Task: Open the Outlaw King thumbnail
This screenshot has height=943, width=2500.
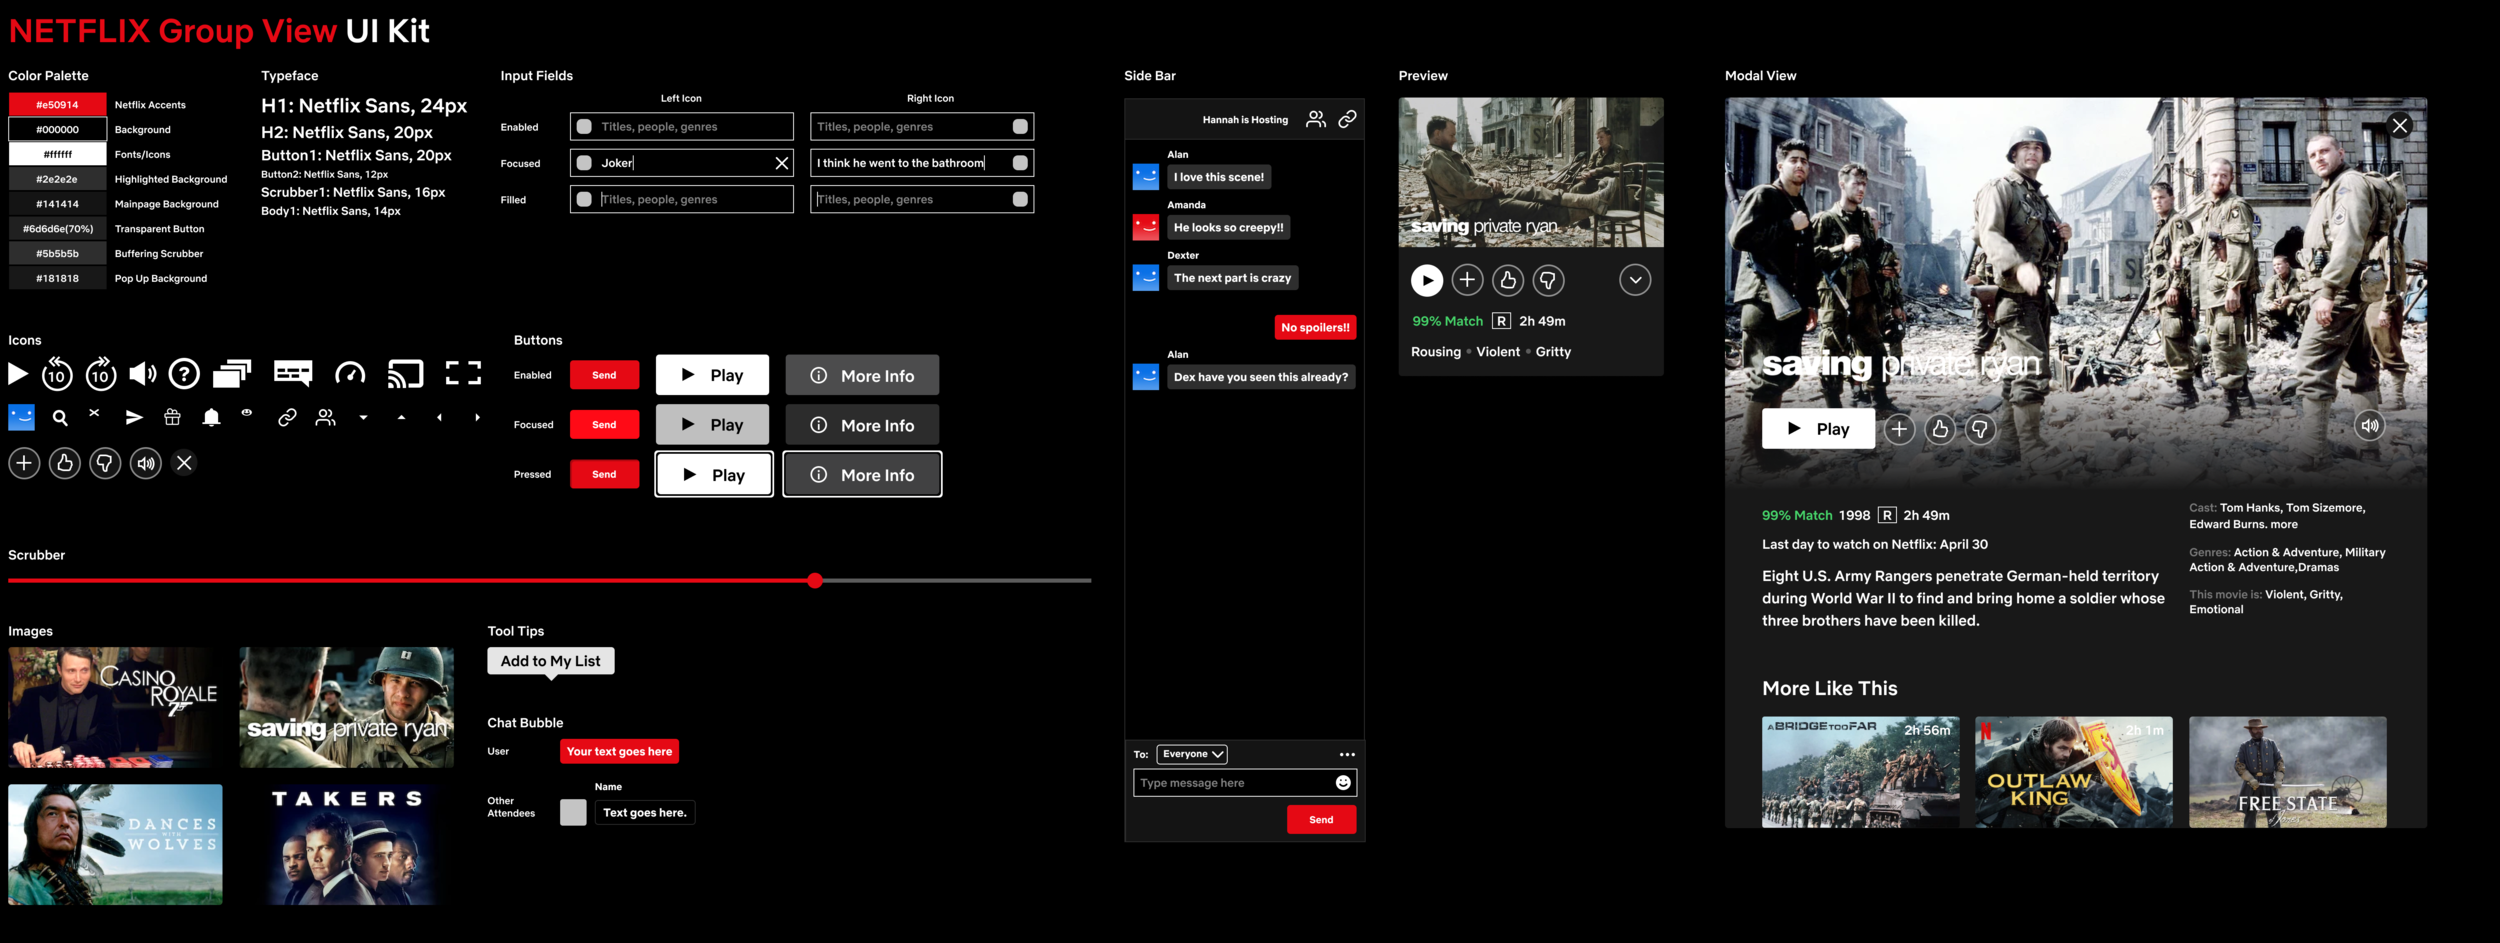Action: (x=2074, y=771)
